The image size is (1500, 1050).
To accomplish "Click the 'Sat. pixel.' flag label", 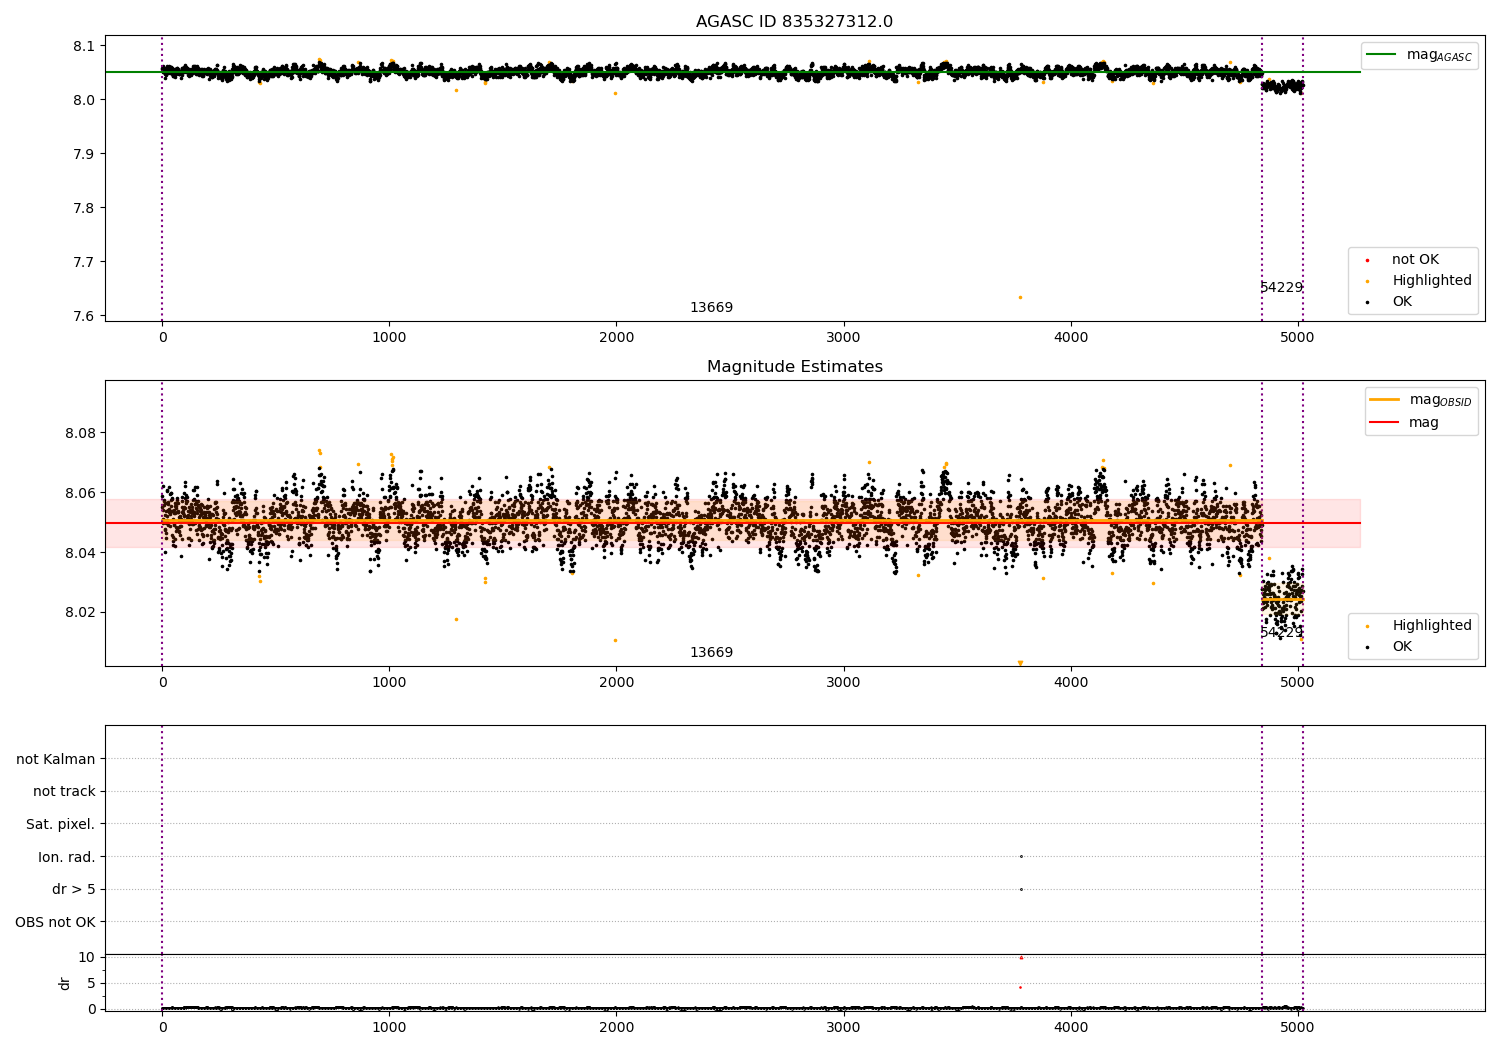I will coord(60,824).
